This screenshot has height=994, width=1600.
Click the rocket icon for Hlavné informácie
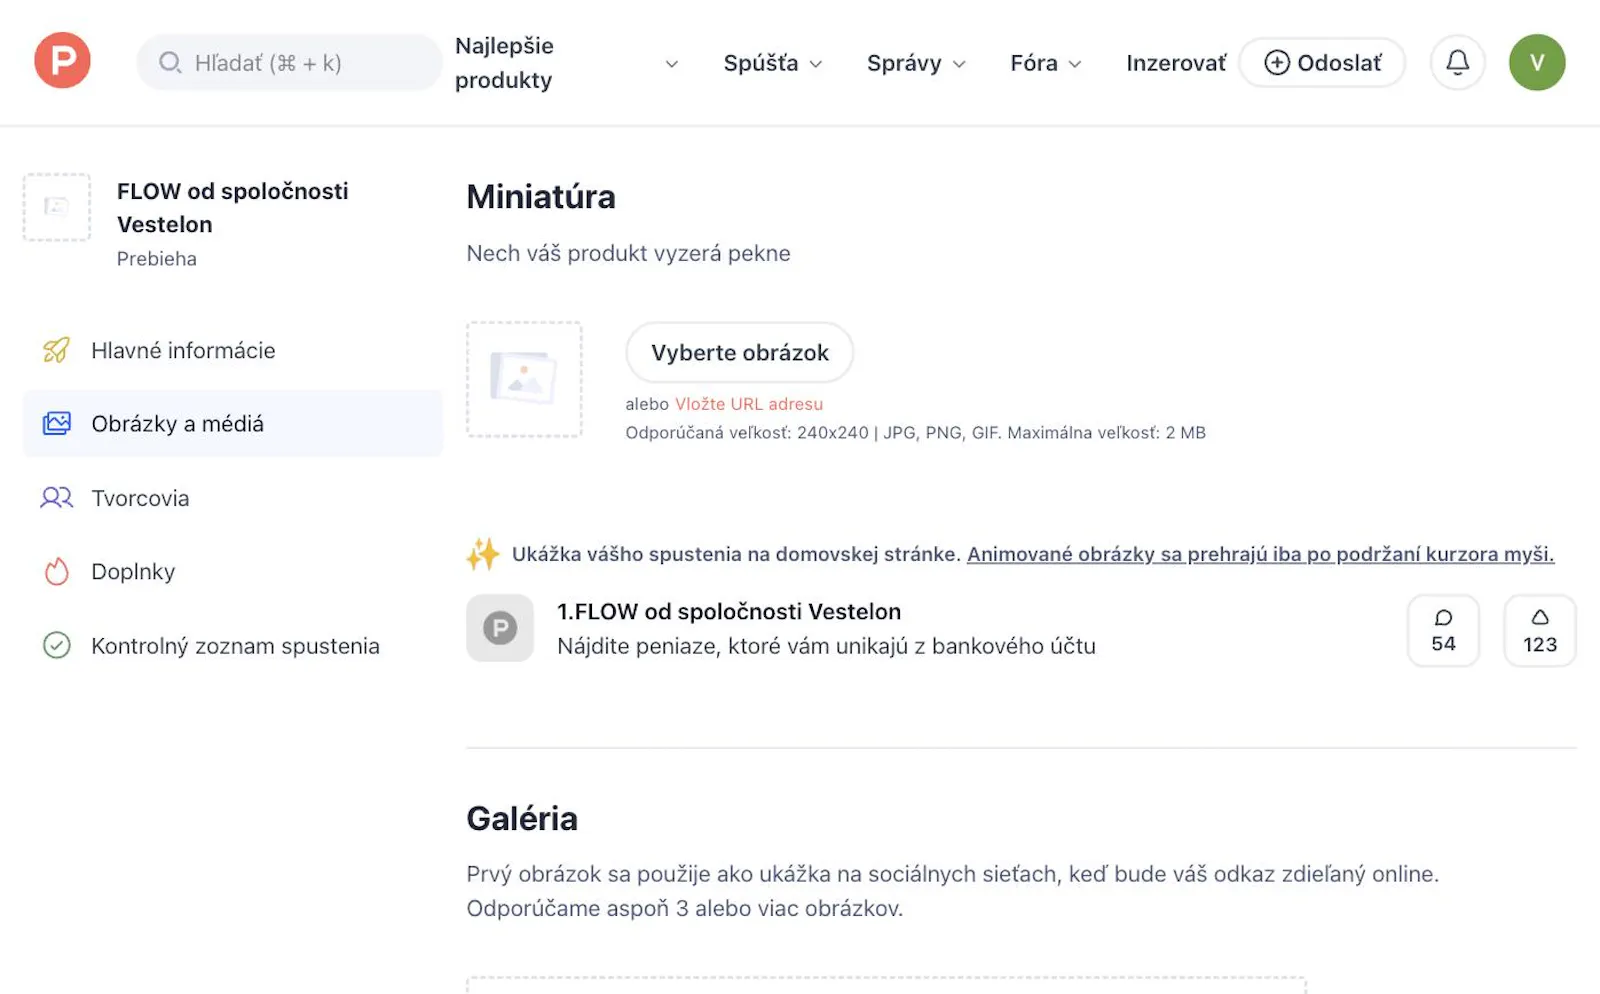click(x=57, y=350)
